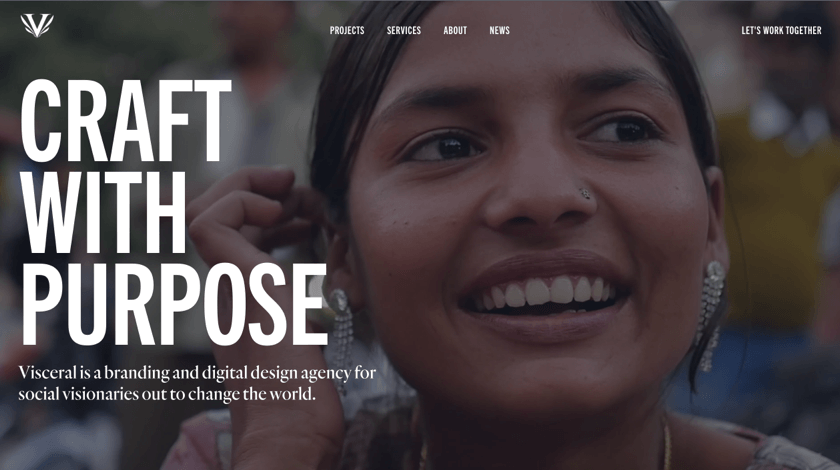
Task: Select News in the top navigation
Action: tap(499, 31)
